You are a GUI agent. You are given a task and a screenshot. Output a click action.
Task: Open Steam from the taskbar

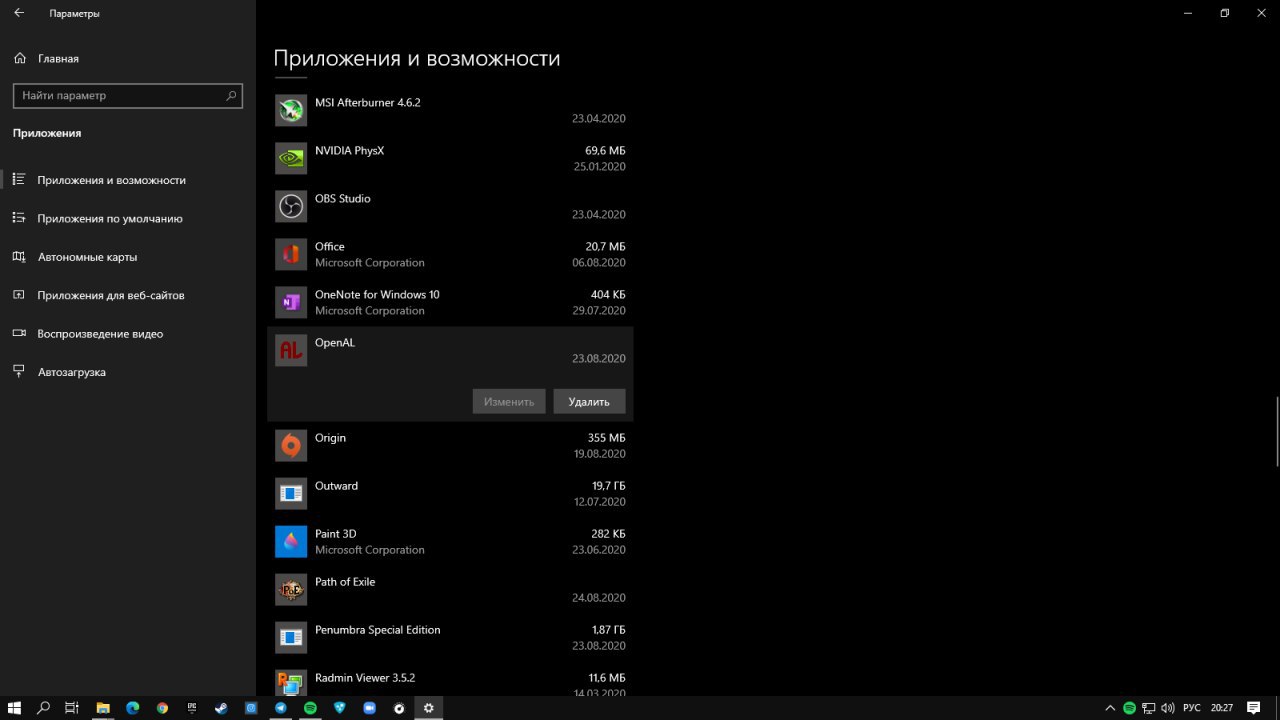221,708
